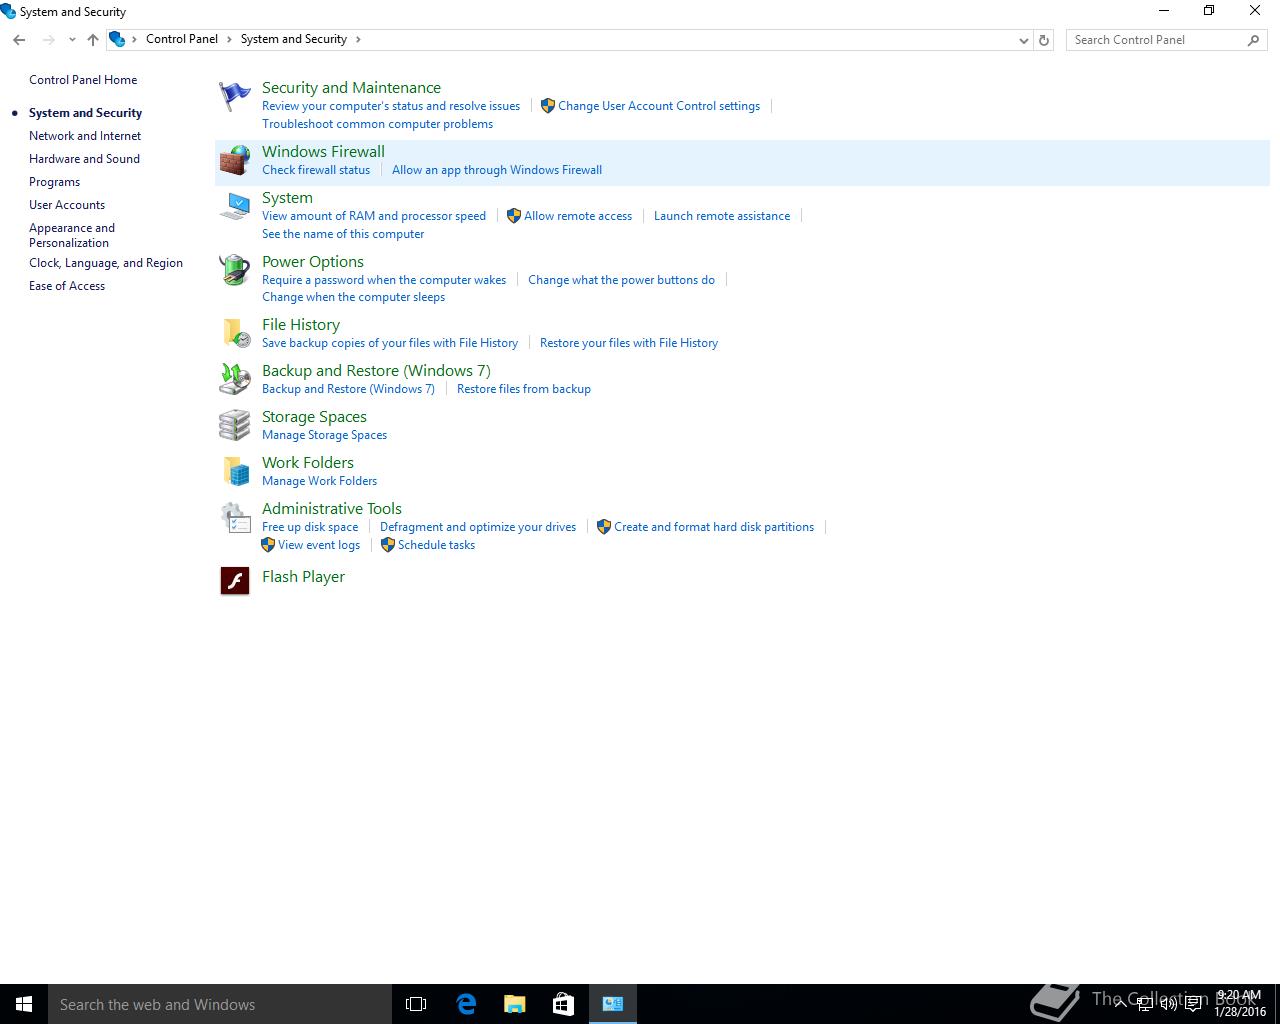
Task: Launch Microsoft Edge from the taskbar
Action: click(466, 1004)
